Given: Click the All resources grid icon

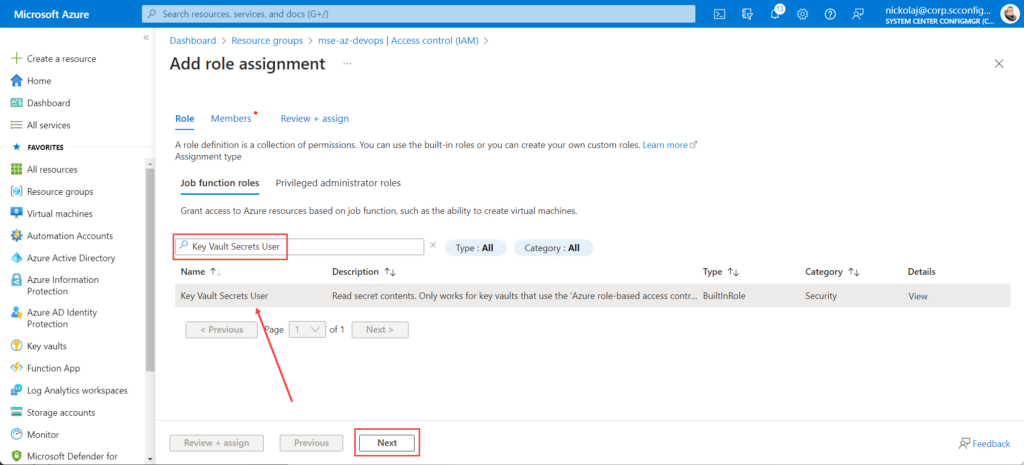Looking at the screenshot, I should 17,169.
